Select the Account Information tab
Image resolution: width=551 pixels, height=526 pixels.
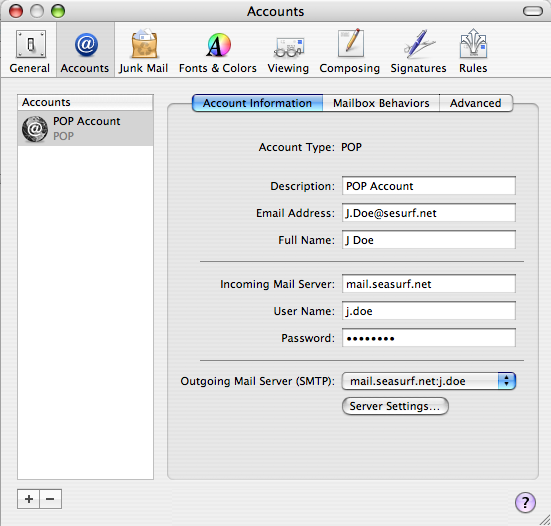(x=258, y=103)
